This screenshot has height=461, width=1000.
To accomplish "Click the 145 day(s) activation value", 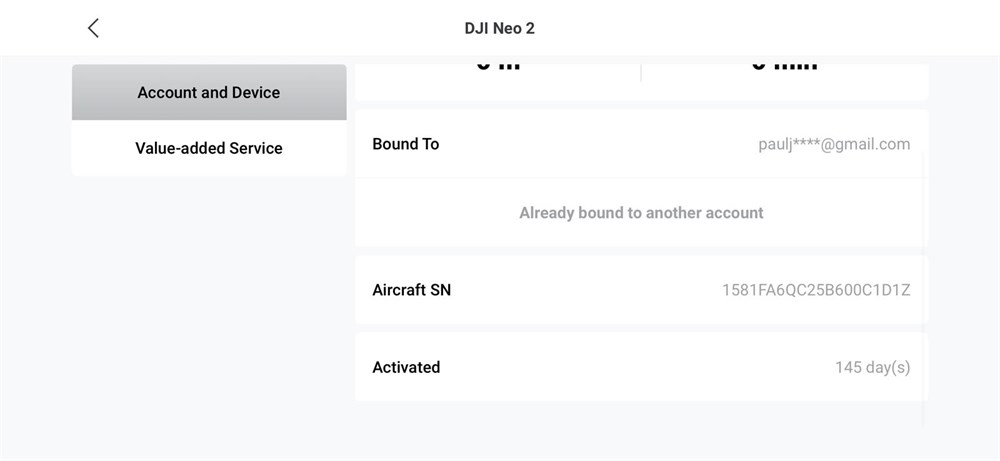I will (x=872, y=367).
